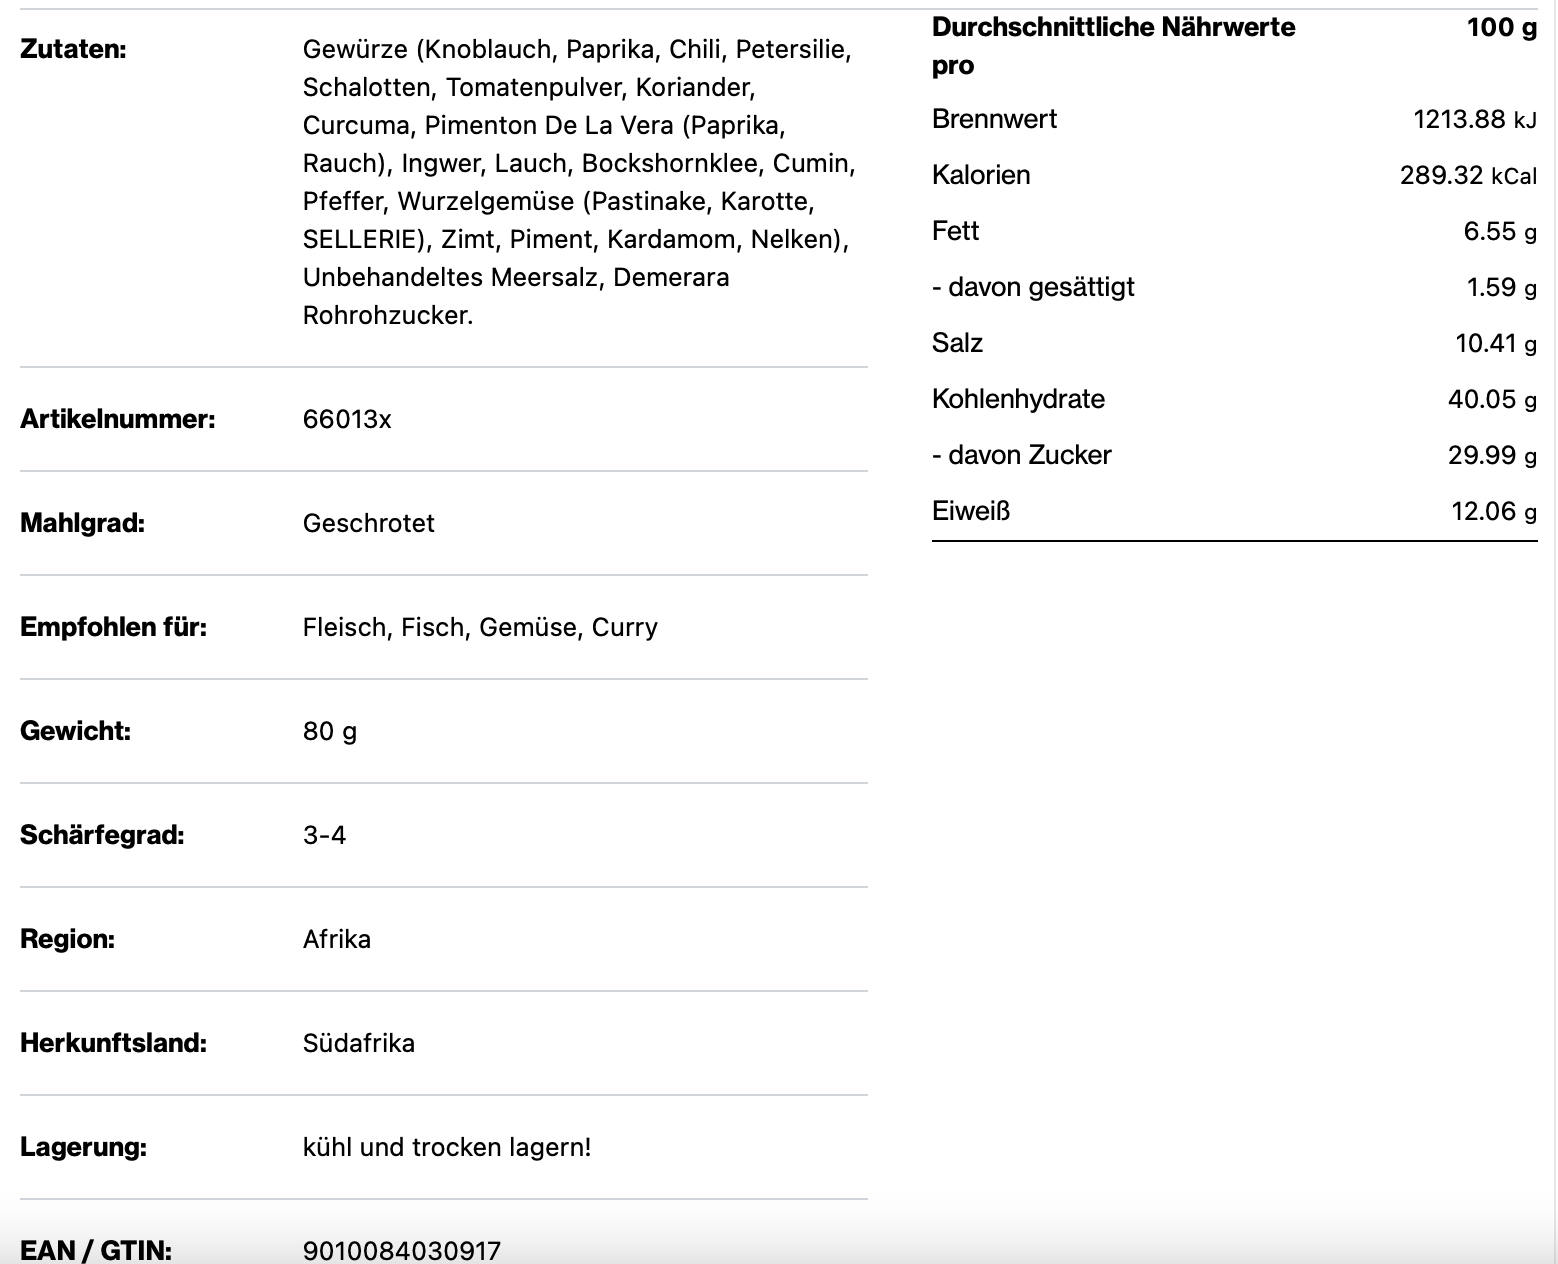Screen dimensions: 1558x1264
Task: Click the Brennwert value 1213.88 kJ
Action: [1474, 119]
